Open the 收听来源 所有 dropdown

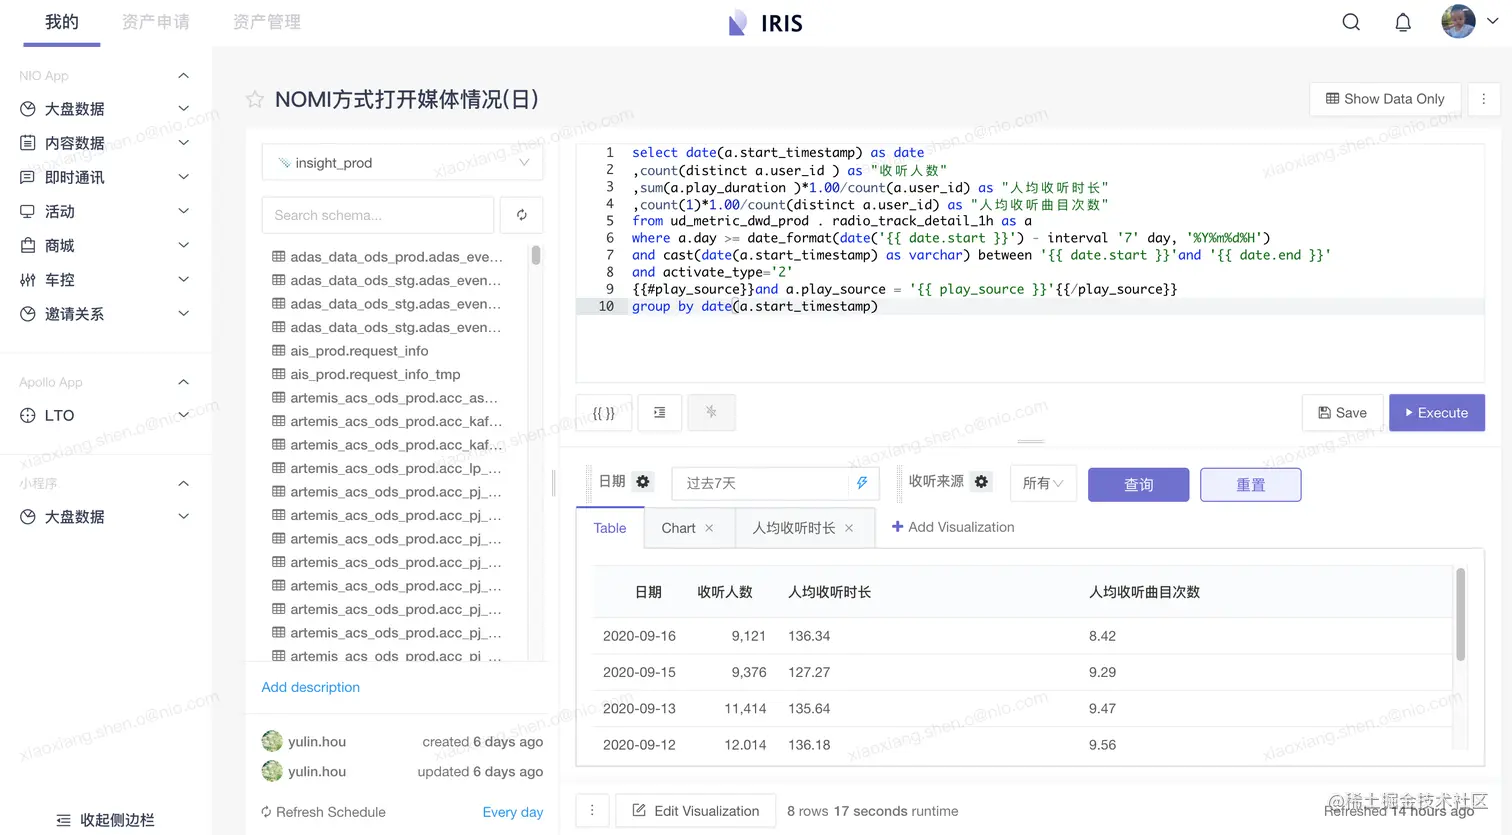tap(1043, 484)
